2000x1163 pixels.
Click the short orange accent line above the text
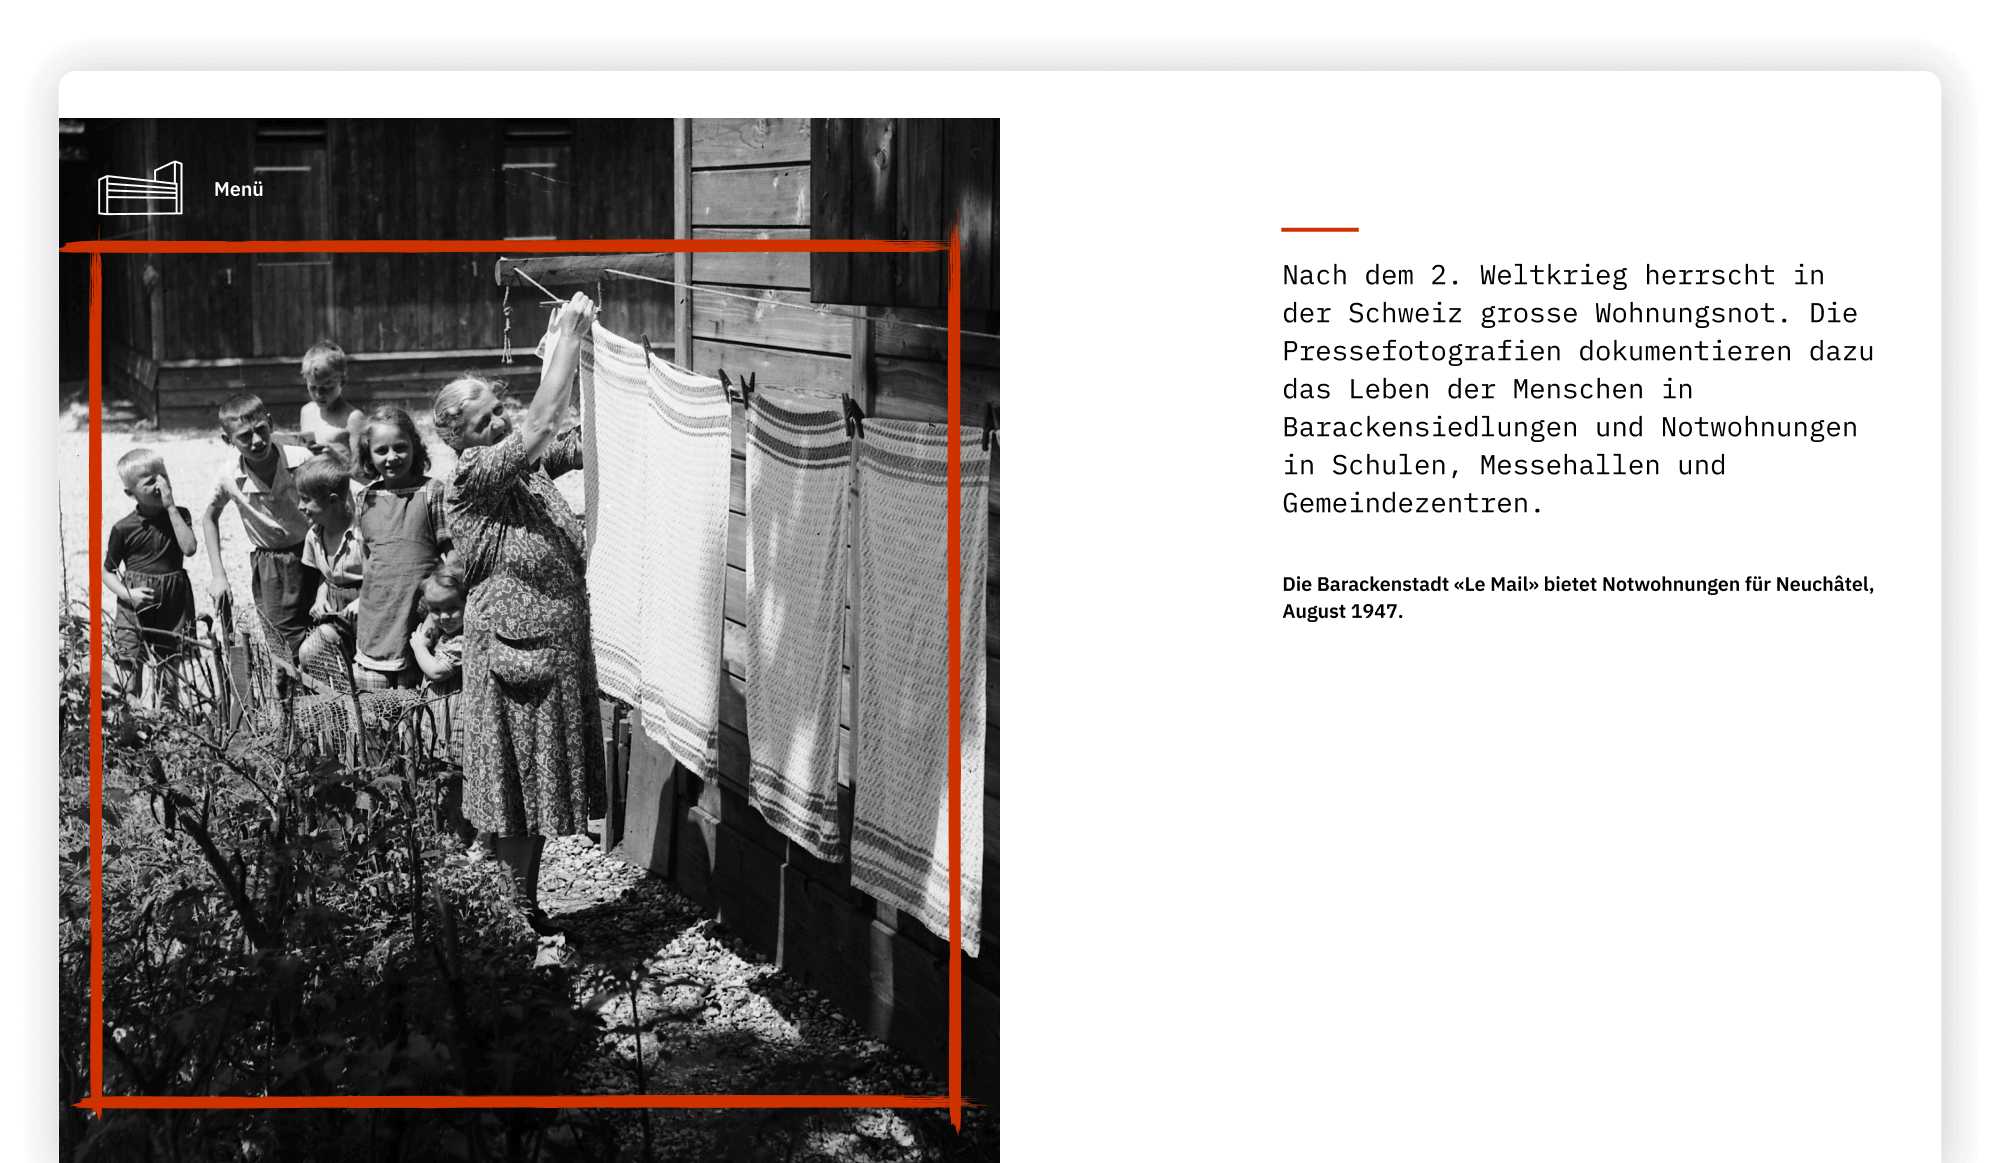pyautogui.click(x=1319, y=229)
